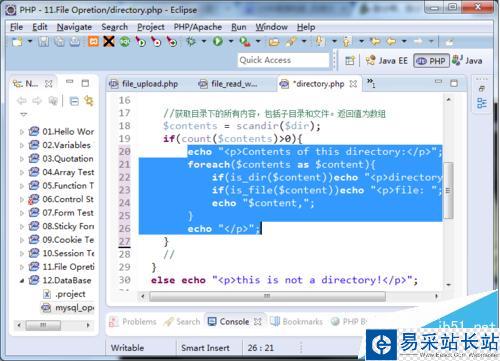Screen dimensions: 500x361
Task: Open the Run menu
Action: pos(239,27)
